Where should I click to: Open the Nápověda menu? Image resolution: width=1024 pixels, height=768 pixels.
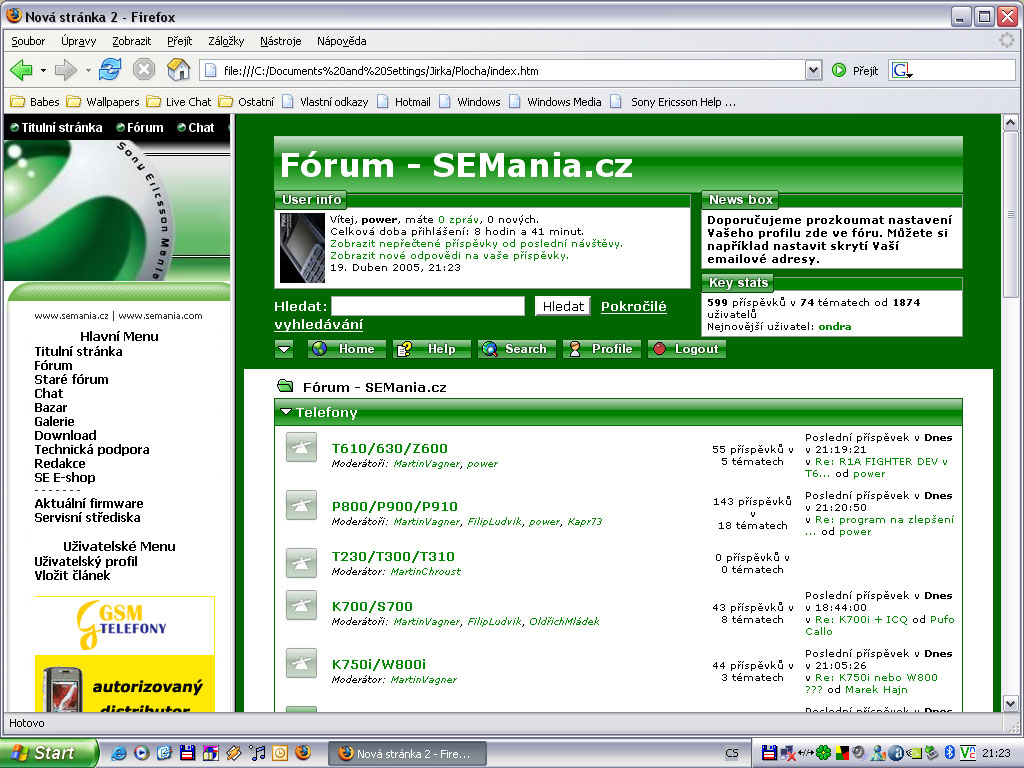342,41
